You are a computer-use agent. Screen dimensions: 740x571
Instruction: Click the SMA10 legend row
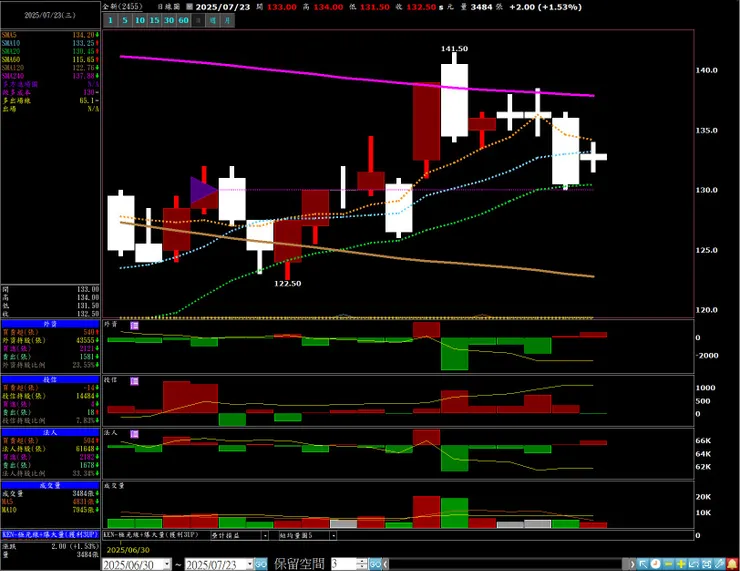tap(50, 43)
